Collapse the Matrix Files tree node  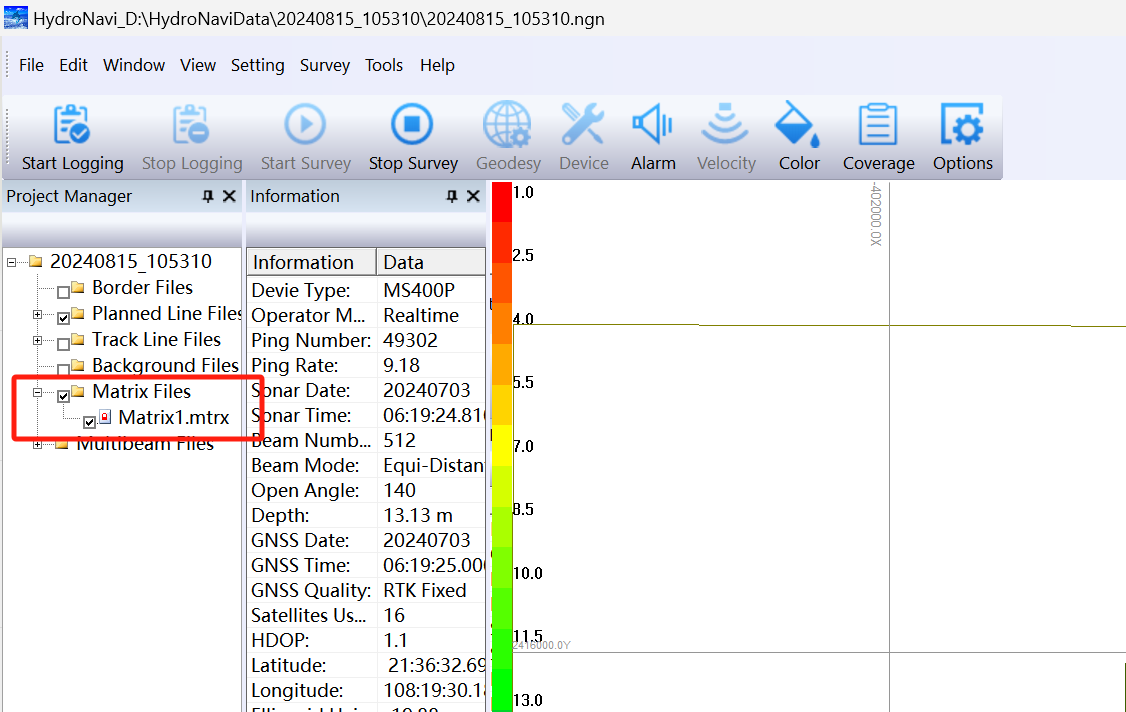[38, 393]
